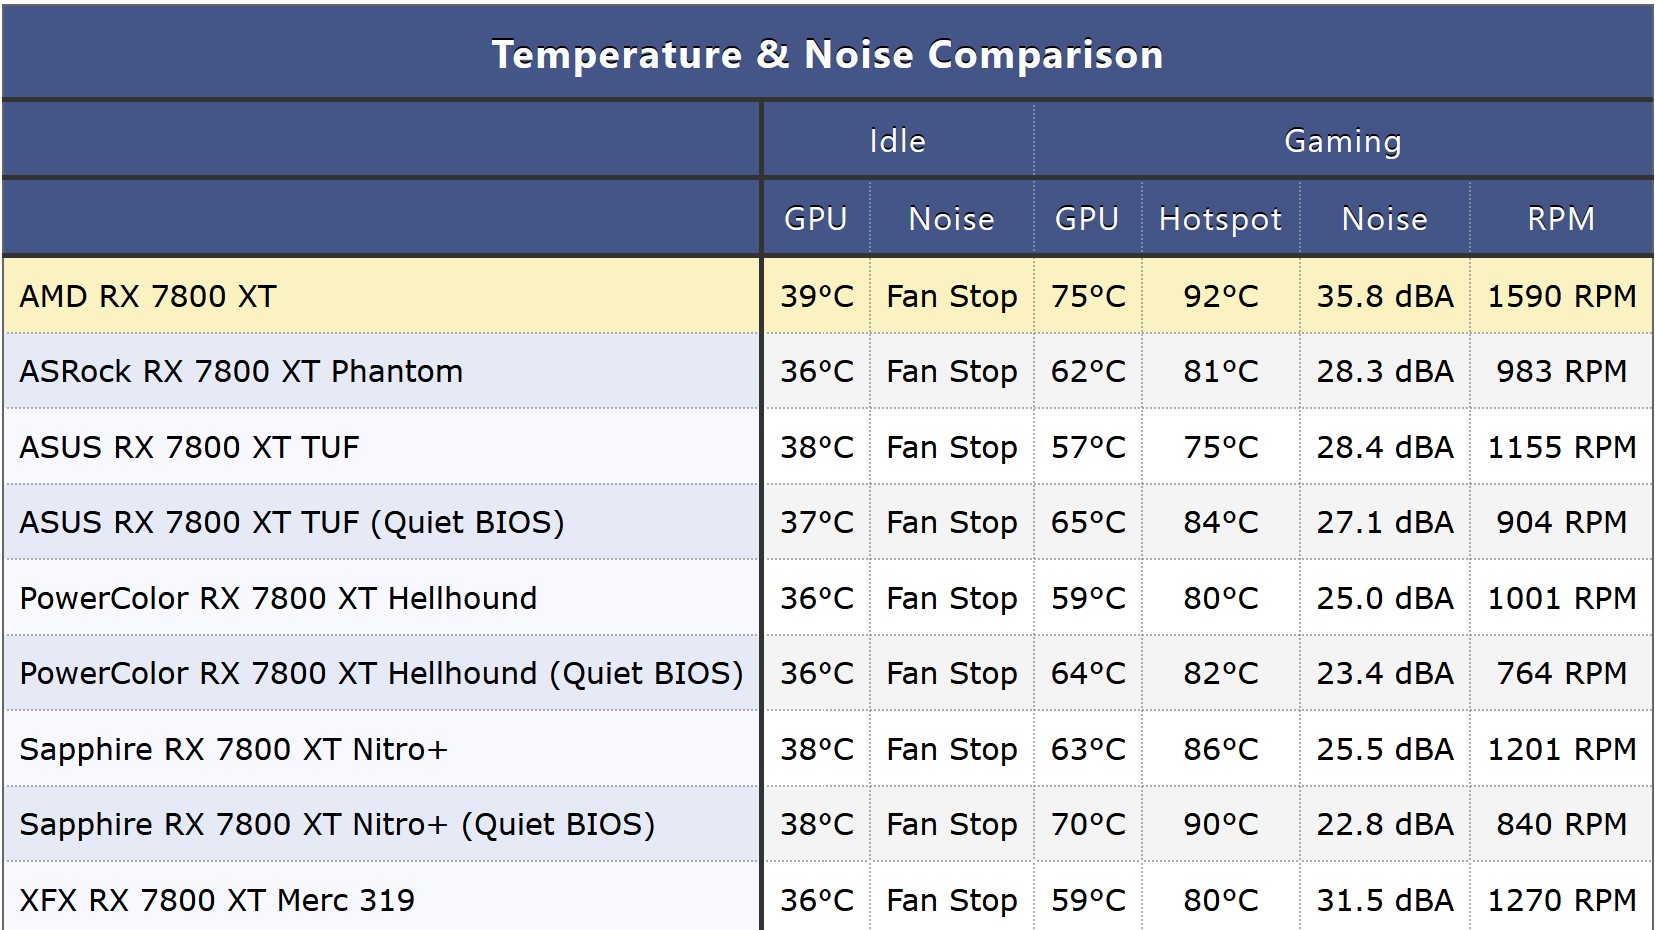Click the ASRock RX 7800 XT Phantom name
The width and height of the screenshot is (1655, 930).
click(x=241, y=371)
